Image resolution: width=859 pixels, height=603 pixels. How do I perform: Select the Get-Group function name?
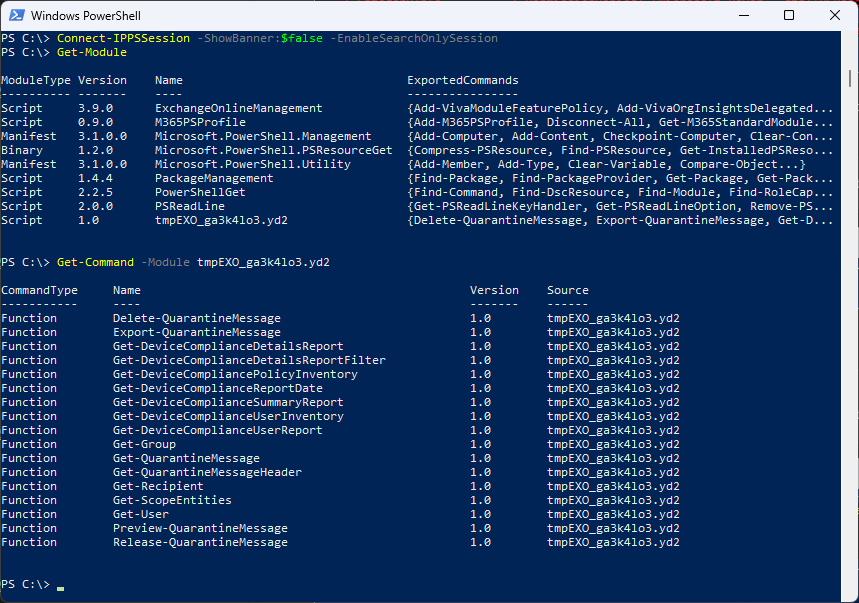pyautogui.click(x=145, y=444)
